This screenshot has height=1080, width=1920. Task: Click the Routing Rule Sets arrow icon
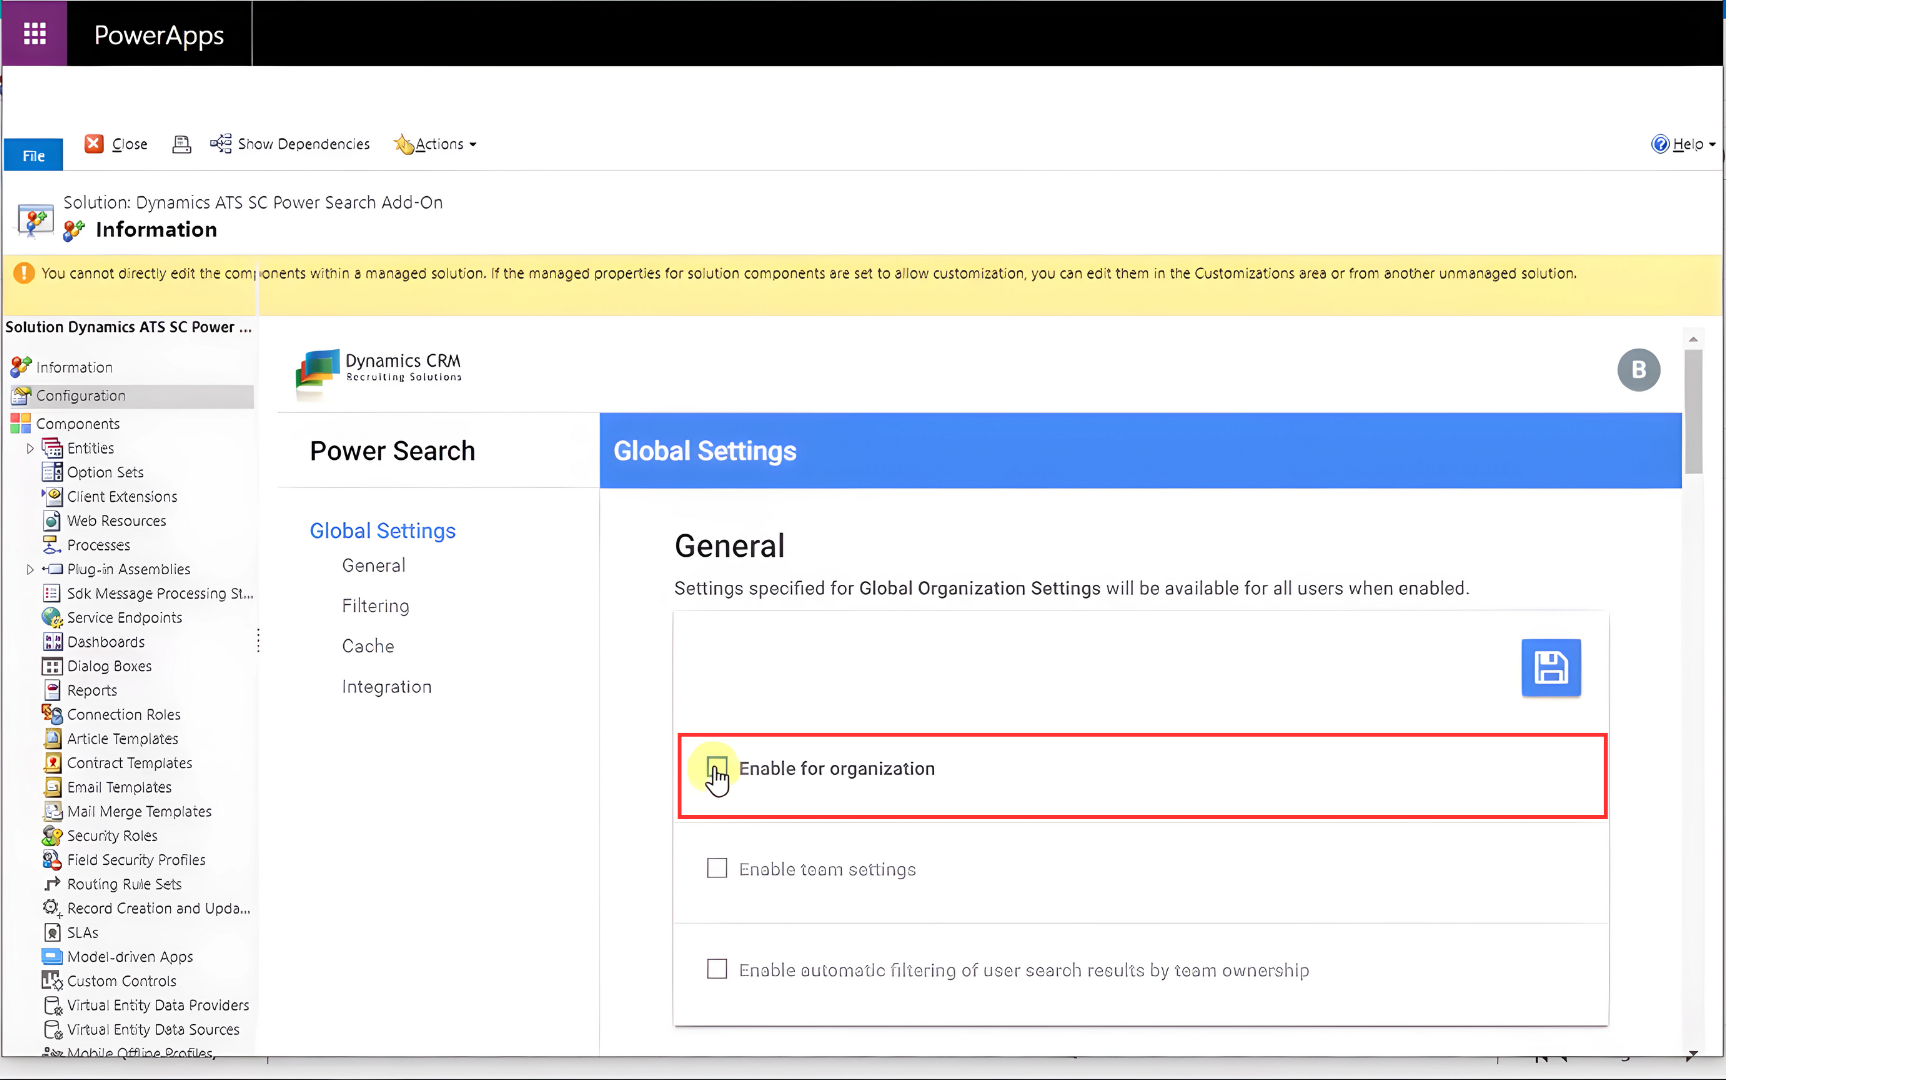tap(52, 884)
